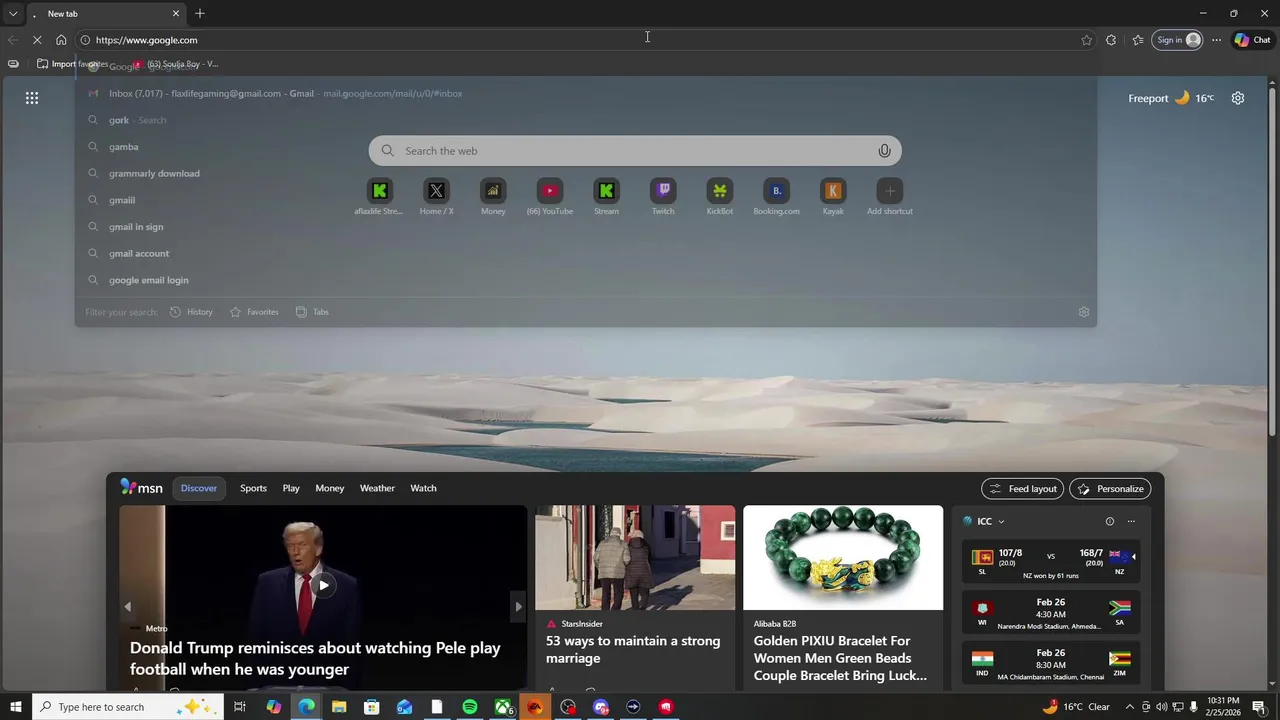Open the Stream shortcut
The width and height of the screenshot is (1280, 720).
(x=606, y=197)
